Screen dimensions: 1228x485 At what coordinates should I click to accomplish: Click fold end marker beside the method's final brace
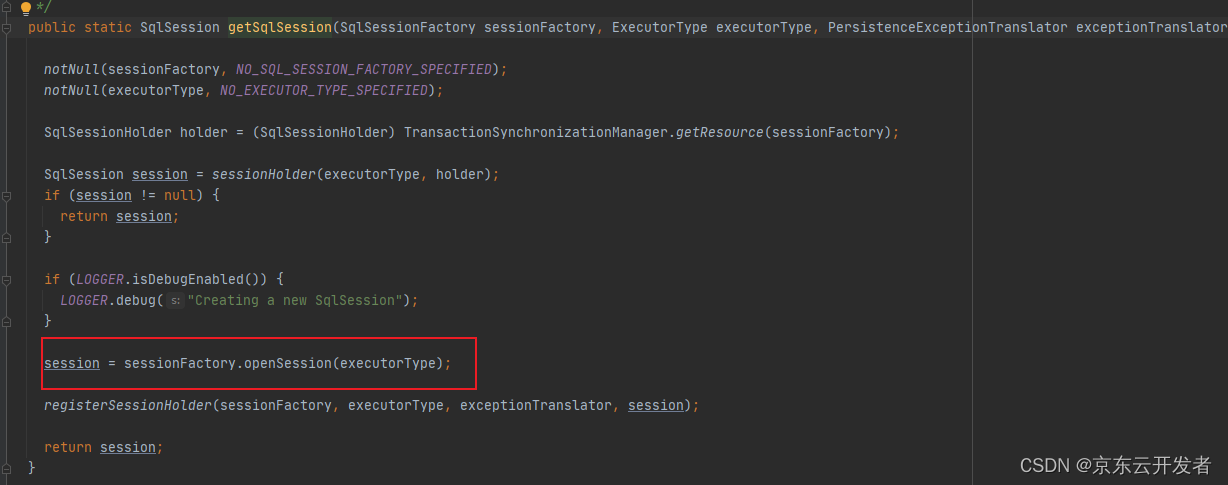[7, 467]
